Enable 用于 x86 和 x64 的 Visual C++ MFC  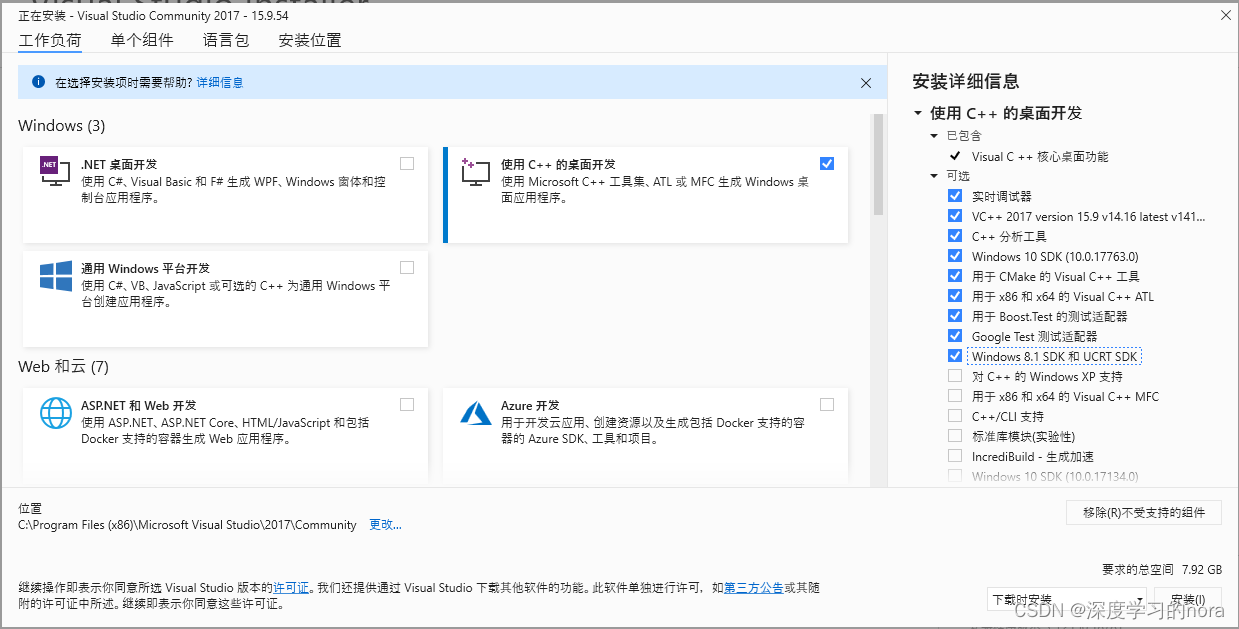(x=954, y=395)
